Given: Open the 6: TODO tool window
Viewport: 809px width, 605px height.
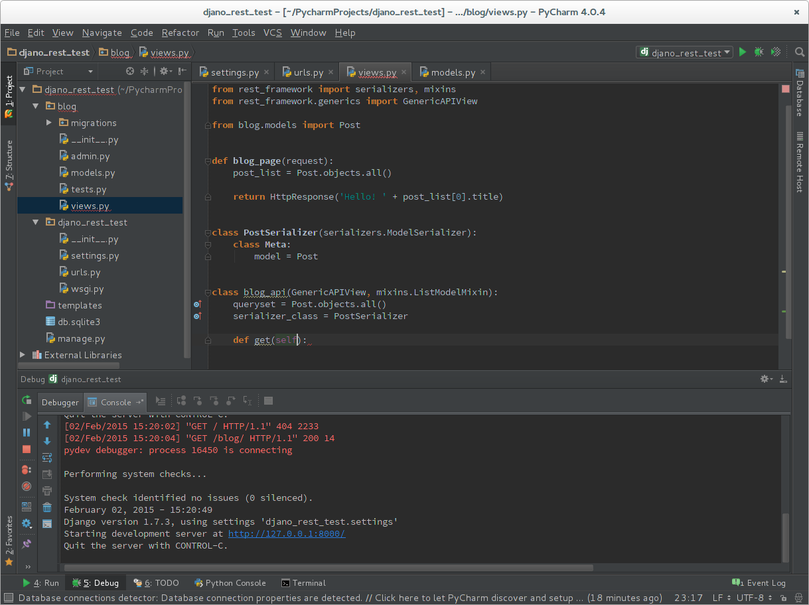Looking at the screenshot, I should 156,583.
